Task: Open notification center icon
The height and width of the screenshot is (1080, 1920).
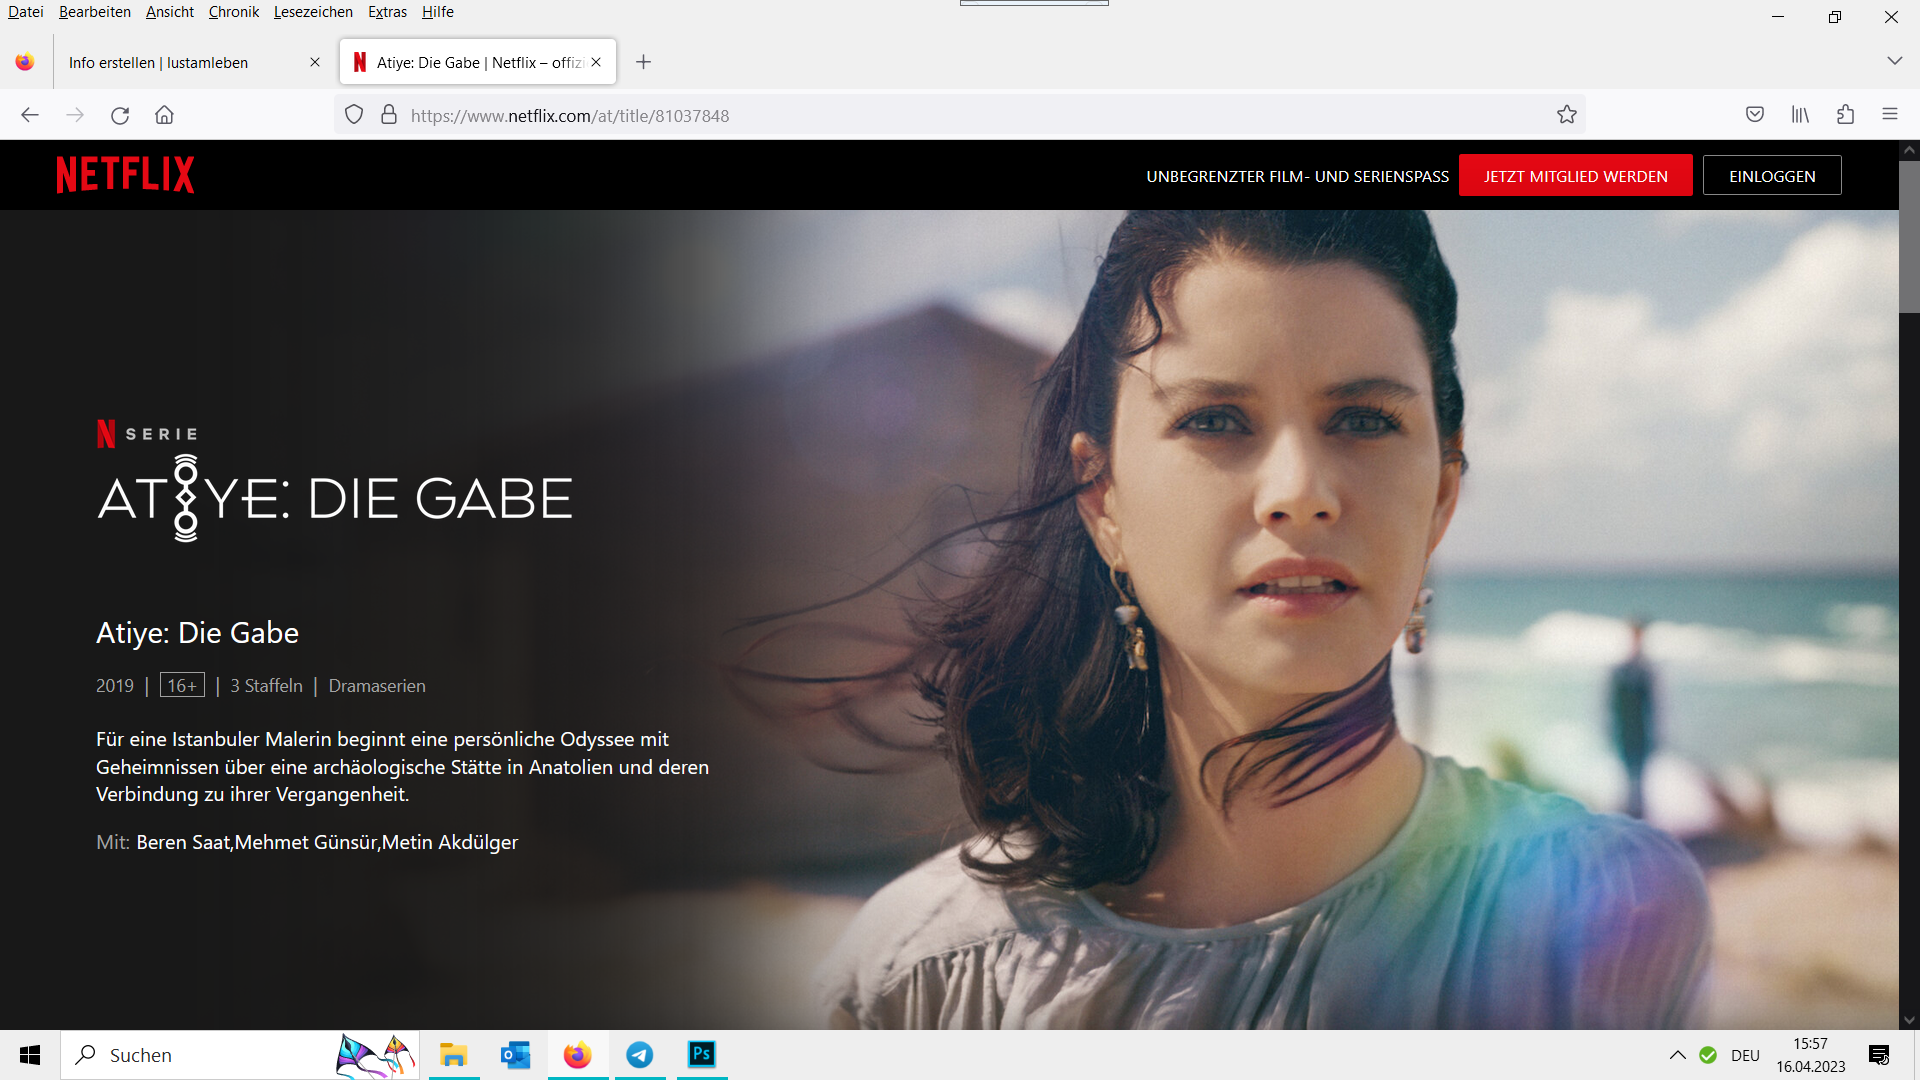Action: [1879, 1055]
